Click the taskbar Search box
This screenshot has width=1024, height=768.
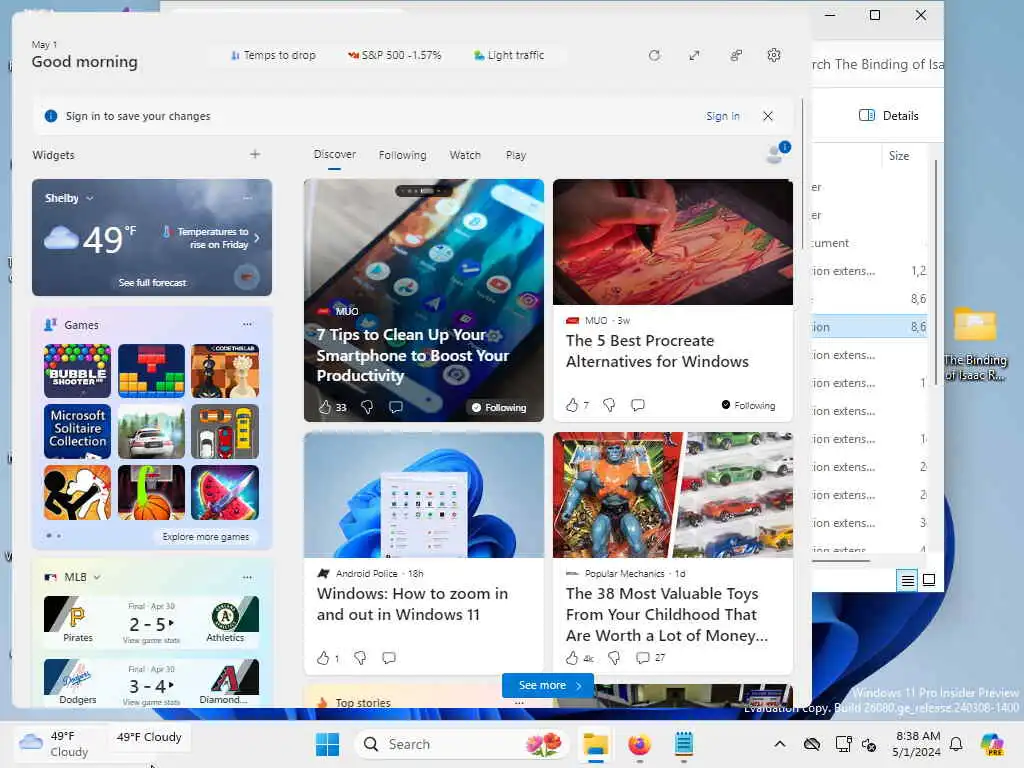pyautogui.click(x=462, y=744)
